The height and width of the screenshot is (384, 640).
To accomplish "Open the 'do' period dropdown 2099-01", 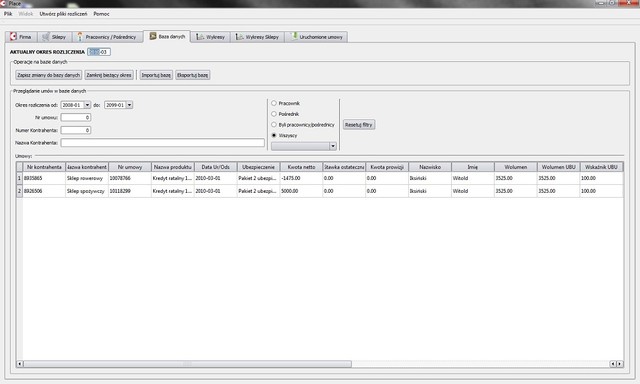I will (x=129, y=105).
